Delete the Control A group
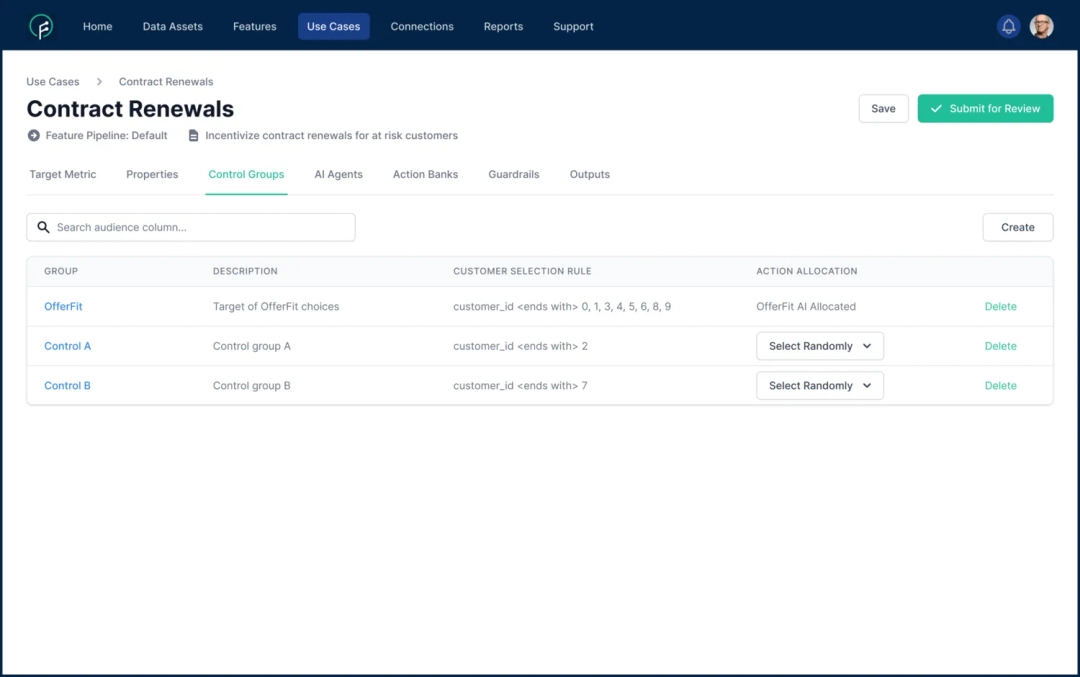Viewport: 1080px width, 677px height. (1001, 346)
